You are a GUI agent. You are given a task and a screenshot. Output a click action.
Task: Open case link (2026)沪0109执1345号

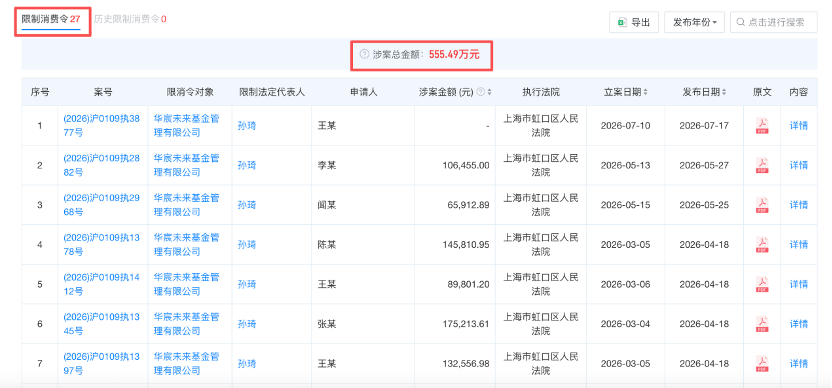[101, 324]
